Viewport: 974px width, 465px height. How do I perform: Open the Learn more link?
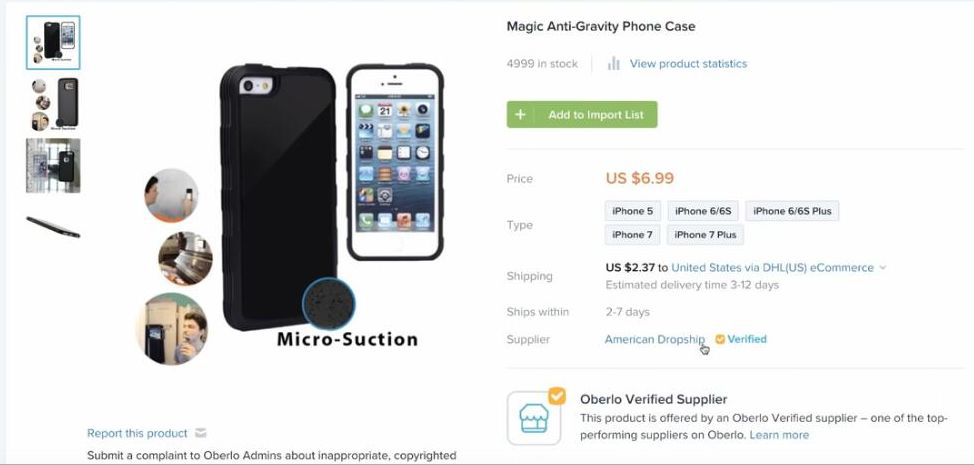779,435
